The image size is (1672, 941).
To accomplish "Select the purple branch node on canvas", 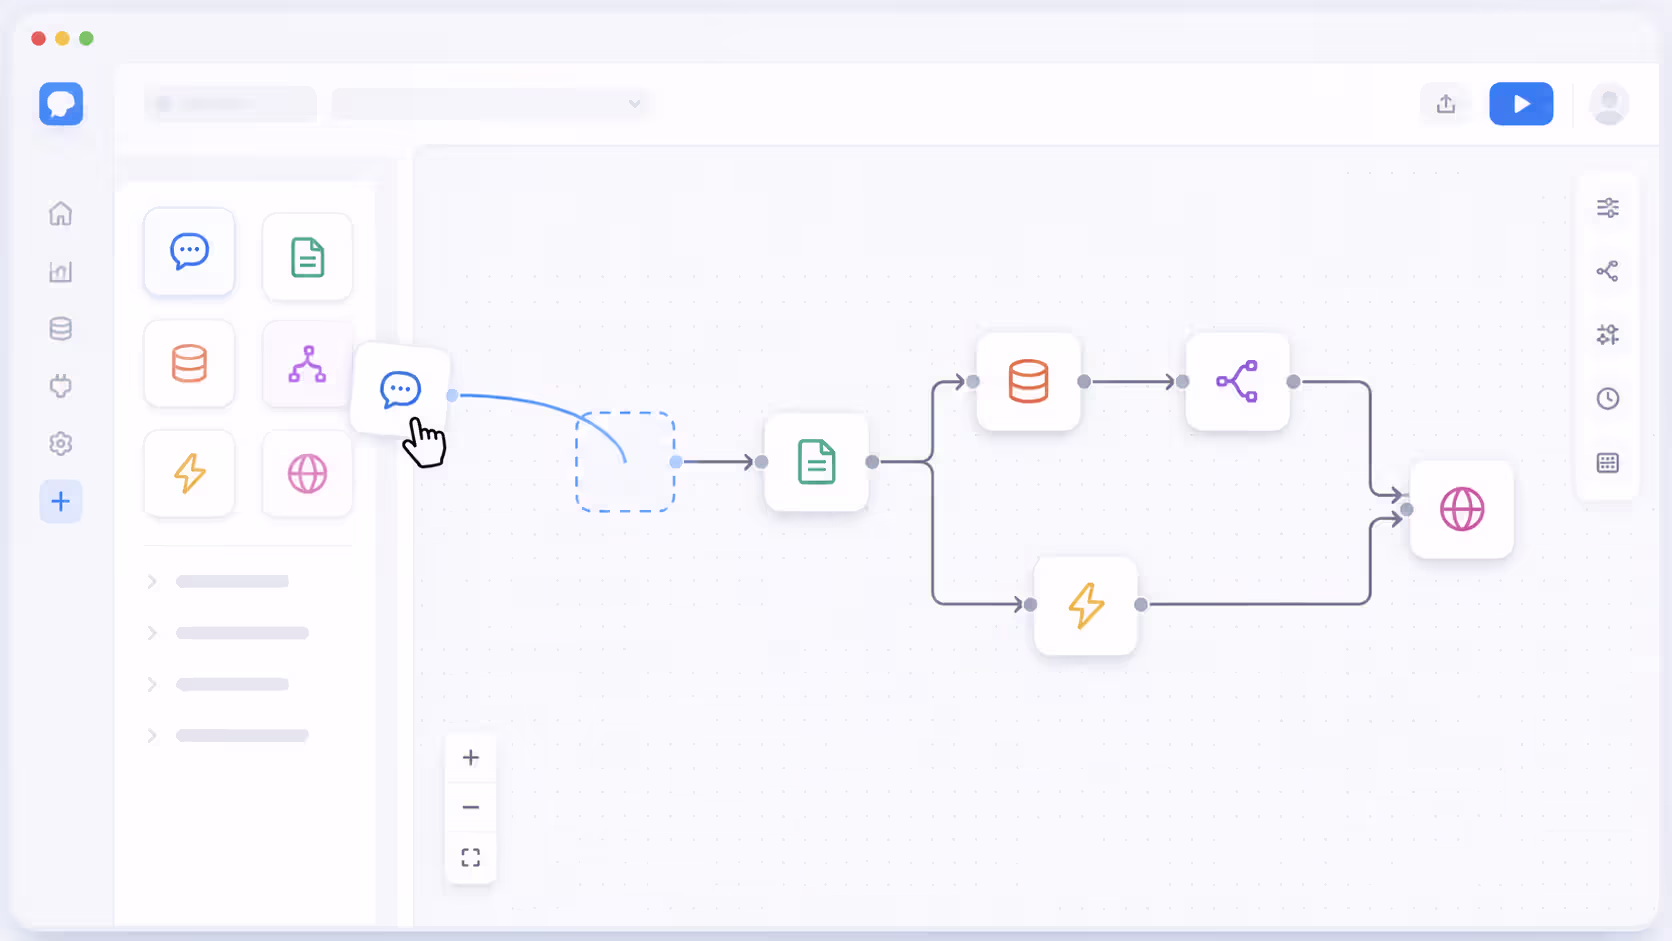I will 1237,381.
